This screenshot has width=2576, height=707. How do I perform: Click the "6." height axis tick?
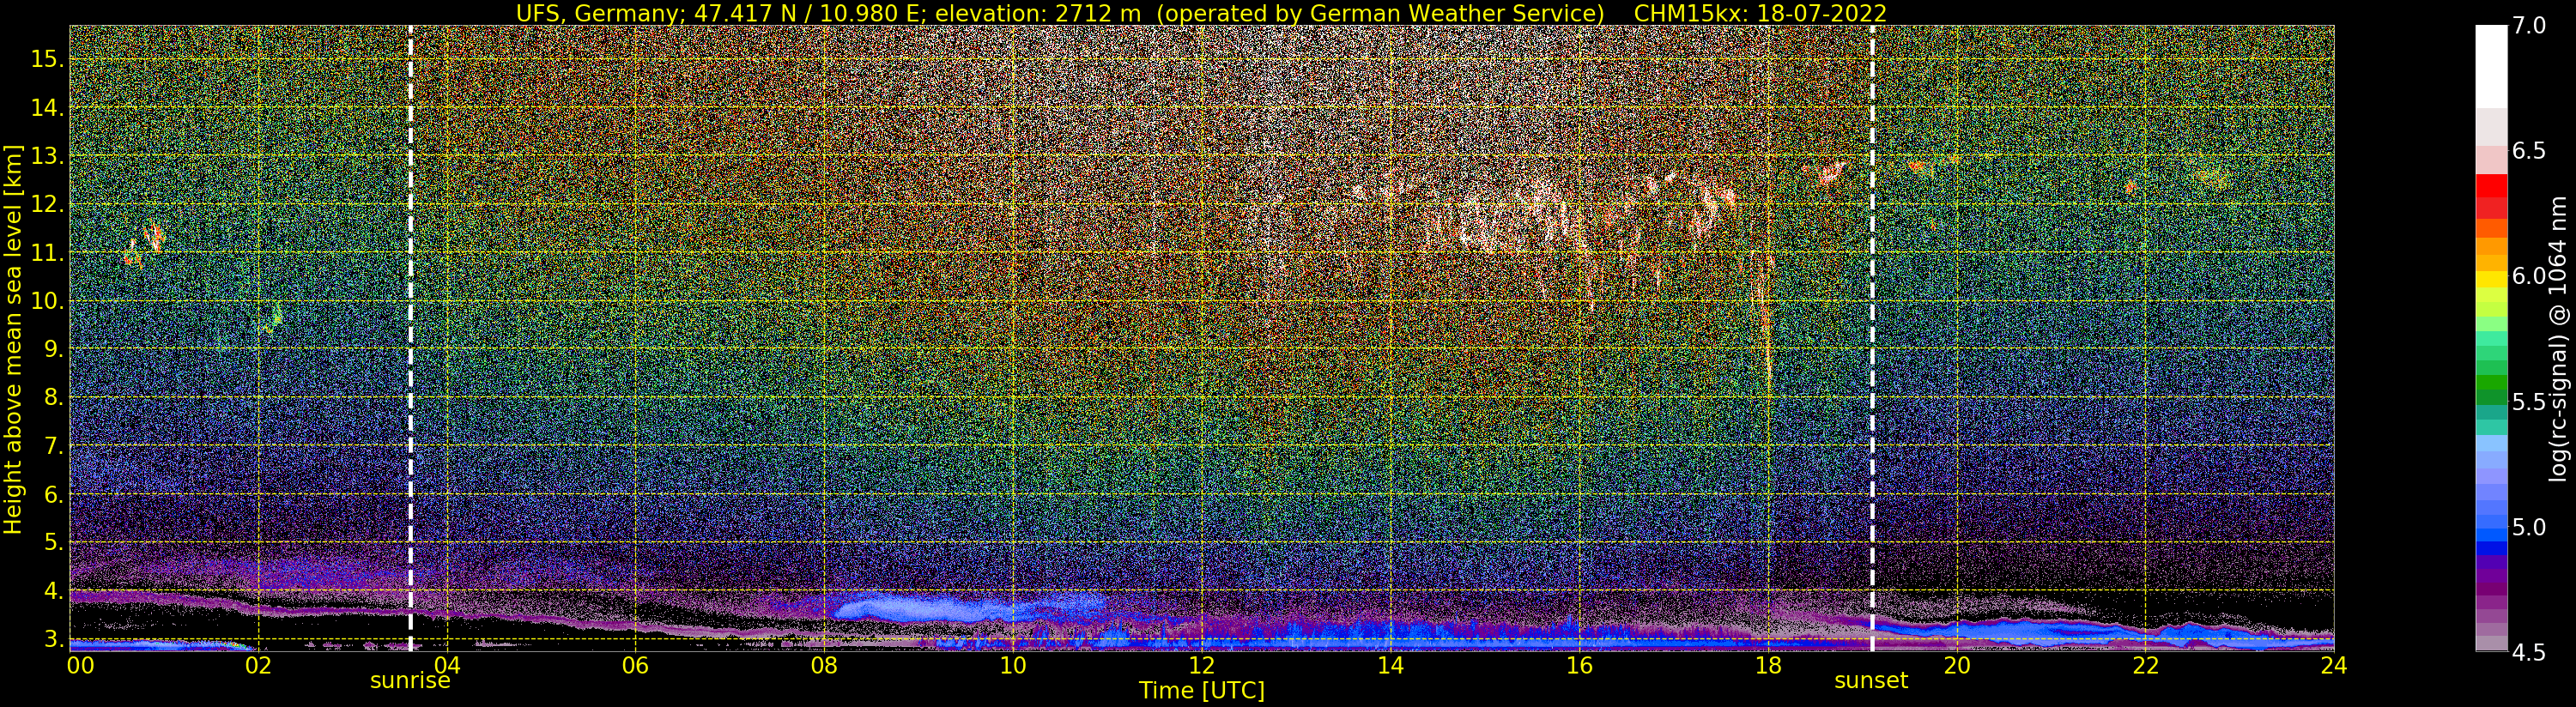click(x=53, y=494)
